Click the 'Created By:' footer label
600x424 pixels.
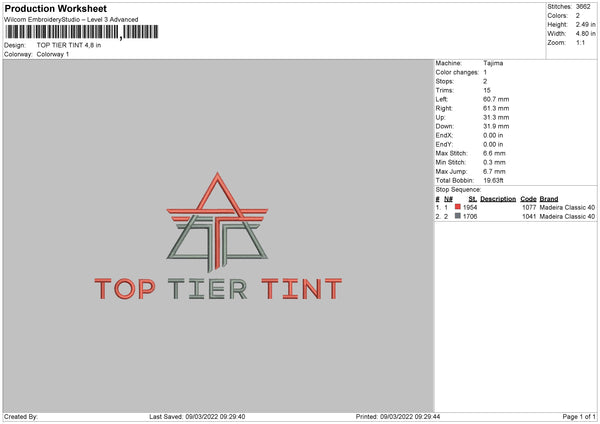point(21,417)
